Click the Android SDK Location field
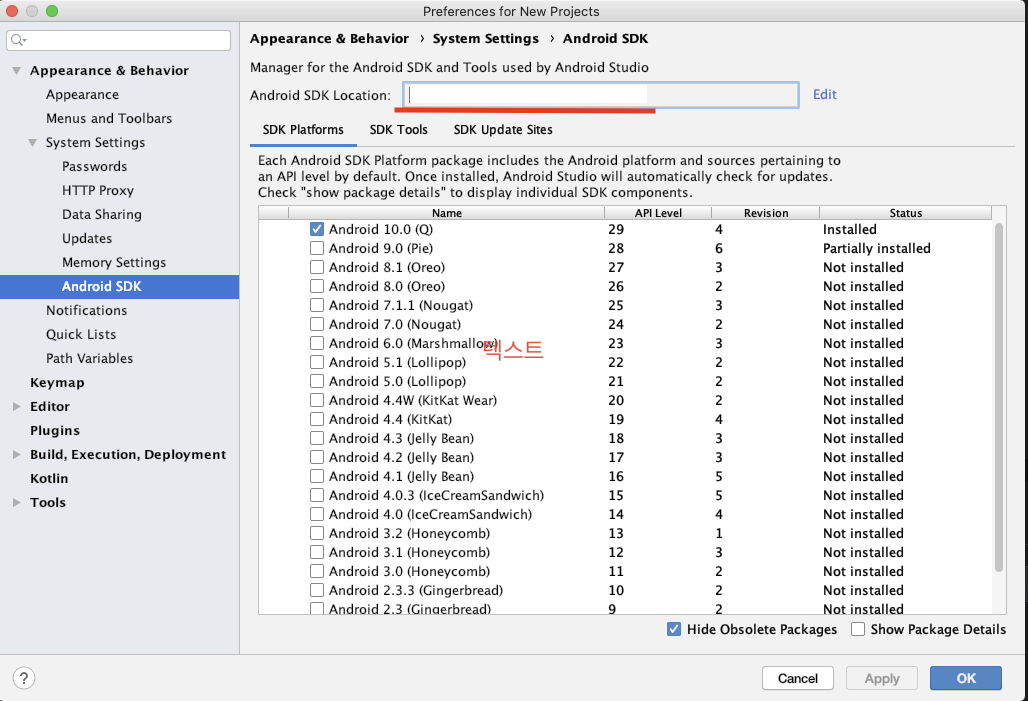Screen dimensions: 1028x701 point(601,95)
